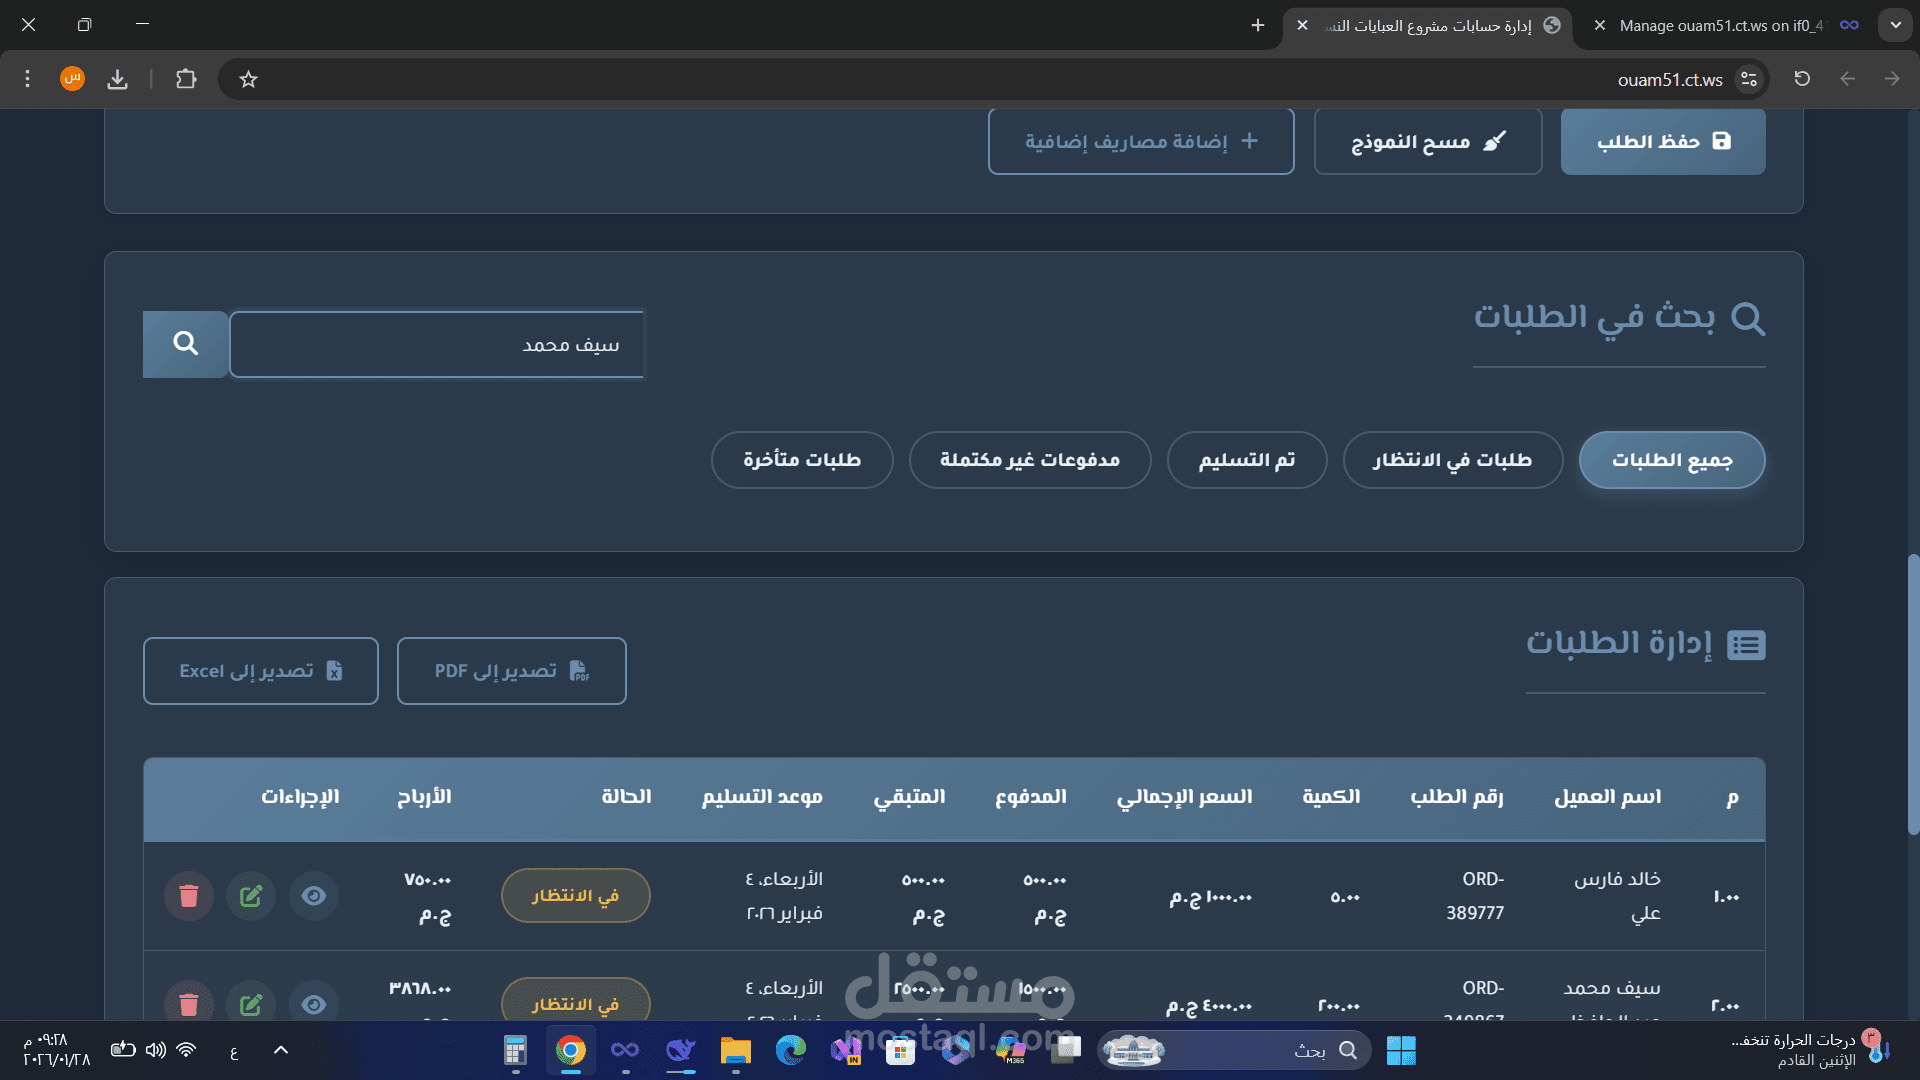Filter by 'طلبات في الانتظار'
Image resolution: width=1920 pixels, height=1080 pixels.
[x=1452, y=460]
